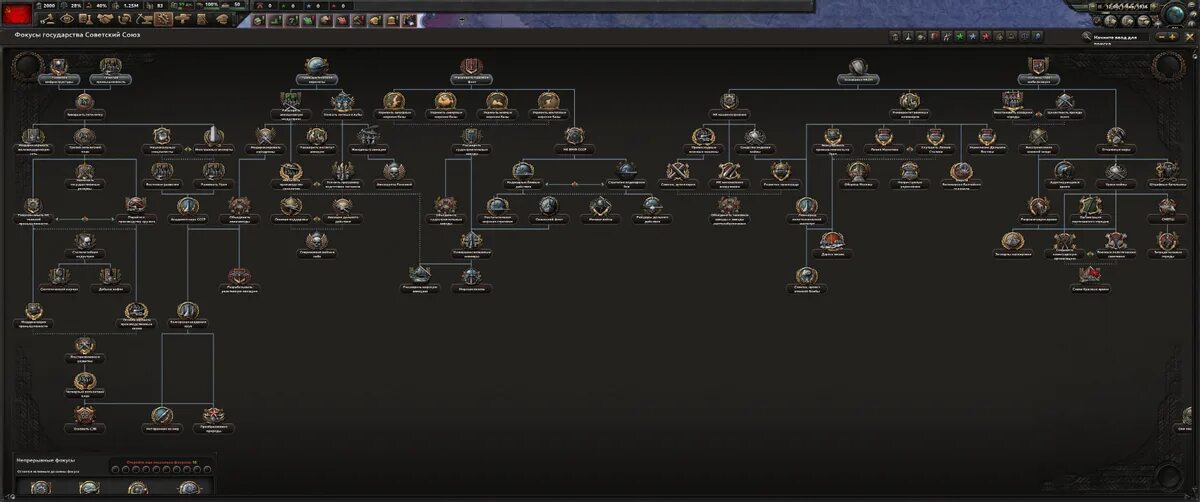Click the war support value 40%
Image resolution: width=1200 pixels, height=502 pixels.
coord(100,5)
